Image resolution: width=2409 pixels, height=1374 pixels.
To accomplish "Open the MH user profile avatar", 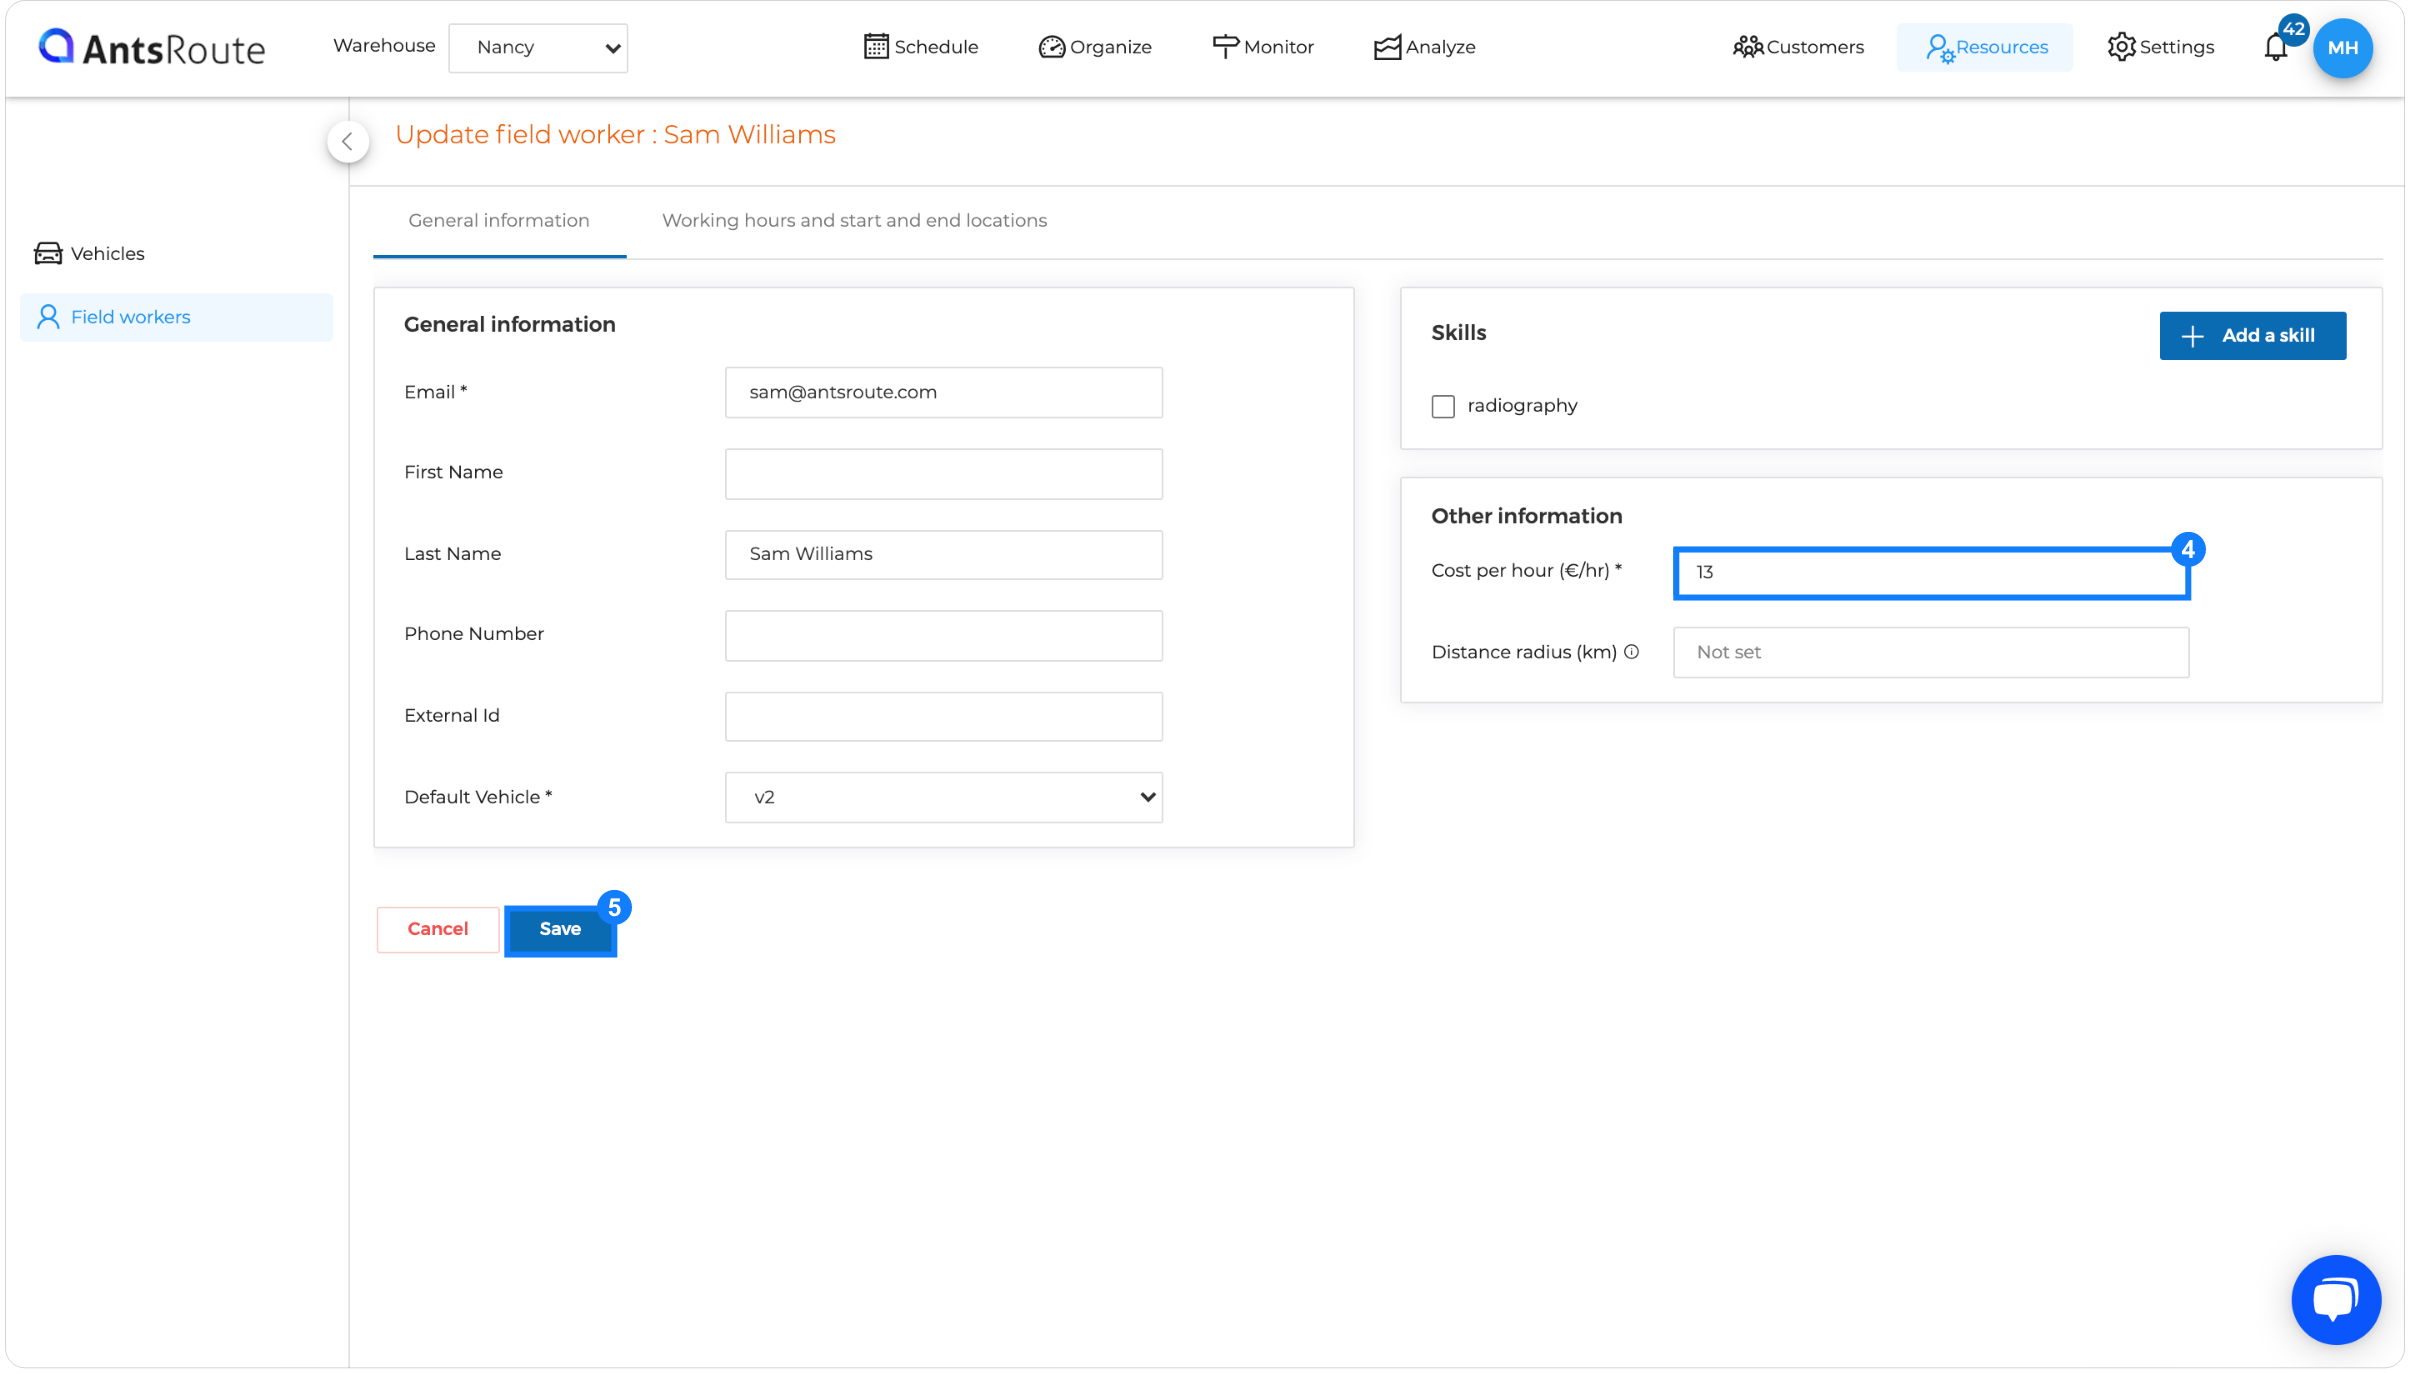I will 2343,48.
